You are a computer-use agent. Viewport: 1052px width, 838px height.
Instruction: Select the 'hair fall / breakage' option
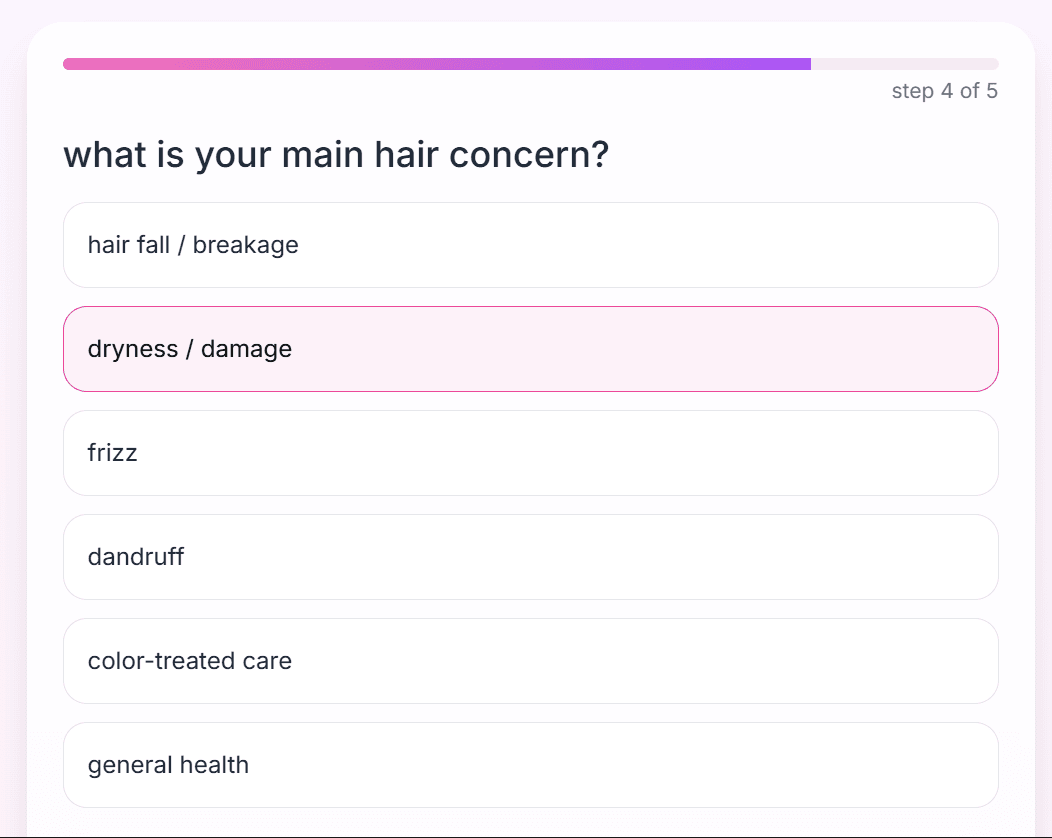[x=530, y=245]
